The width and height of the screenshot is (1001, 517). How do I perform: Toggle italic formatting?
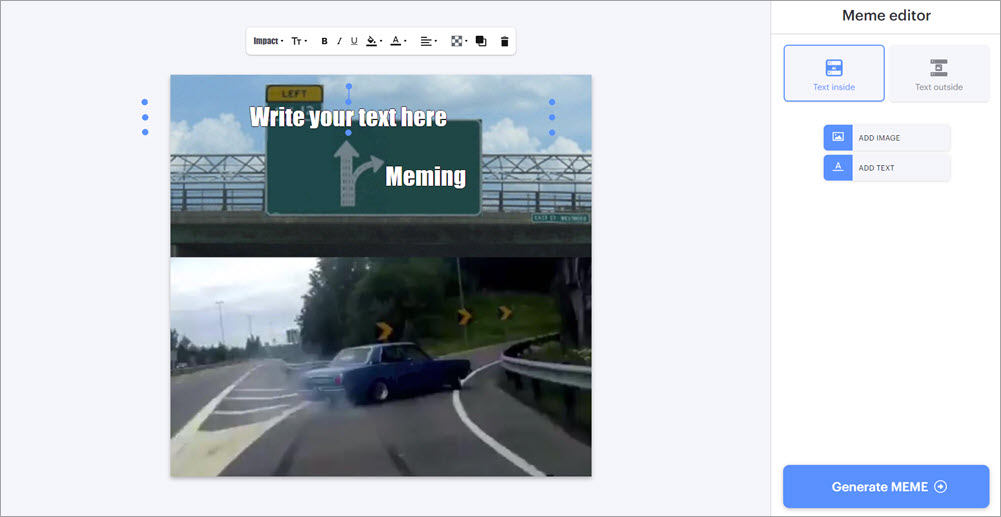(x=339, y=41)
